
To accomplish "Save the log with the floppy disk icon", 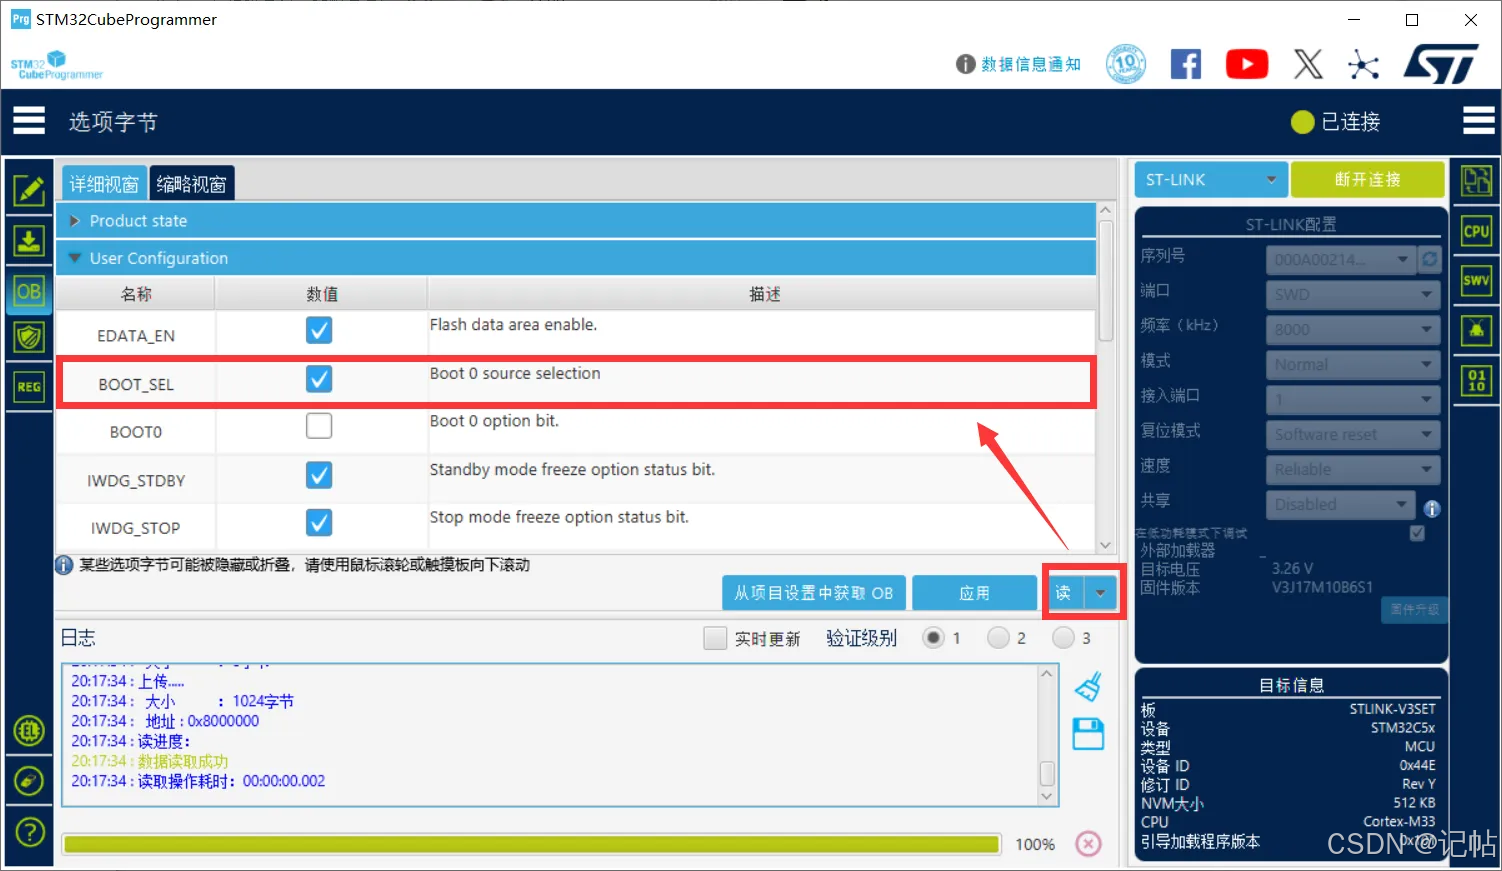I will [1088, 734].
